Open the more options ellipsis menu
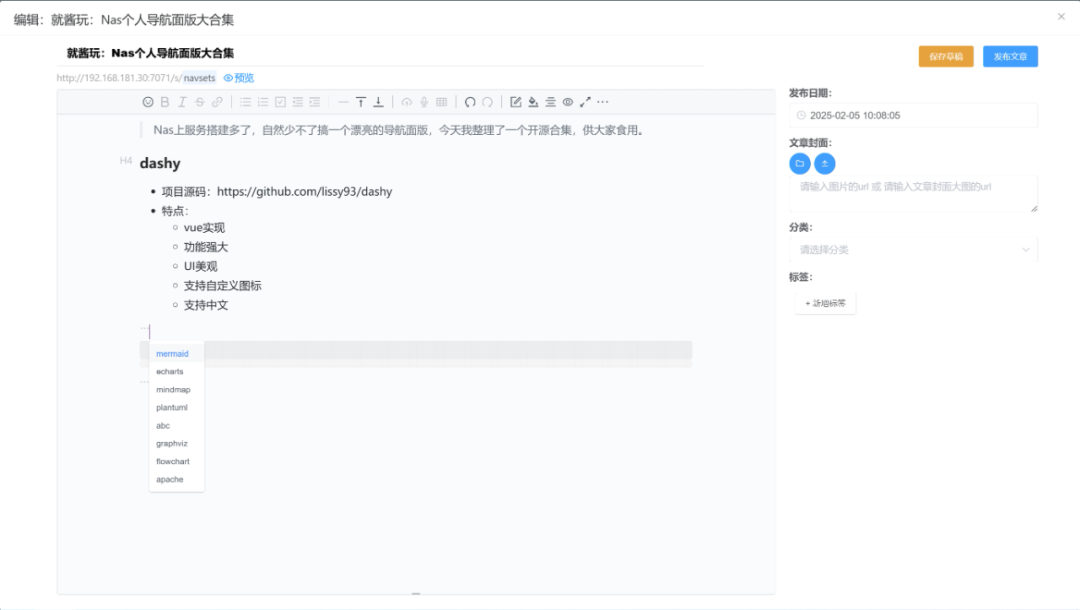This screenshot has height=610, width=1080. point(603,102)
